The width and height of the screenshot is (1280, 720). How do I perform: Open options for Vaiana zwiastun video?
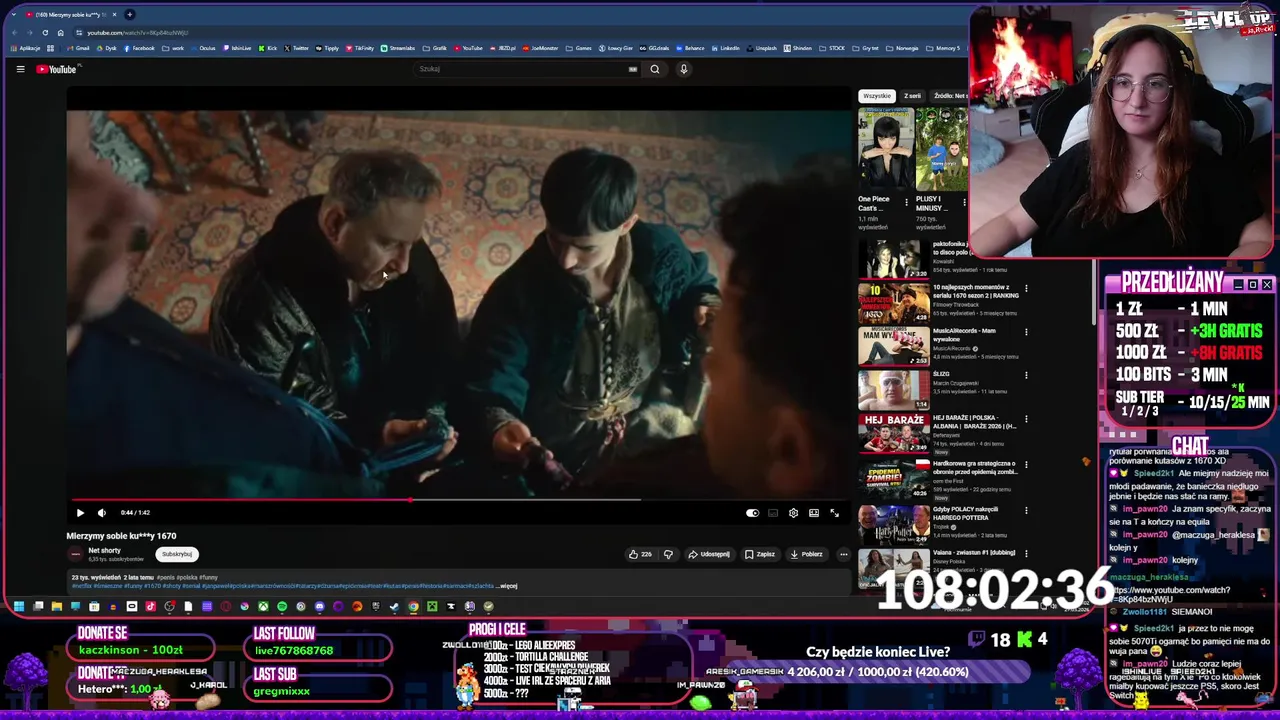pos(1026,554)
